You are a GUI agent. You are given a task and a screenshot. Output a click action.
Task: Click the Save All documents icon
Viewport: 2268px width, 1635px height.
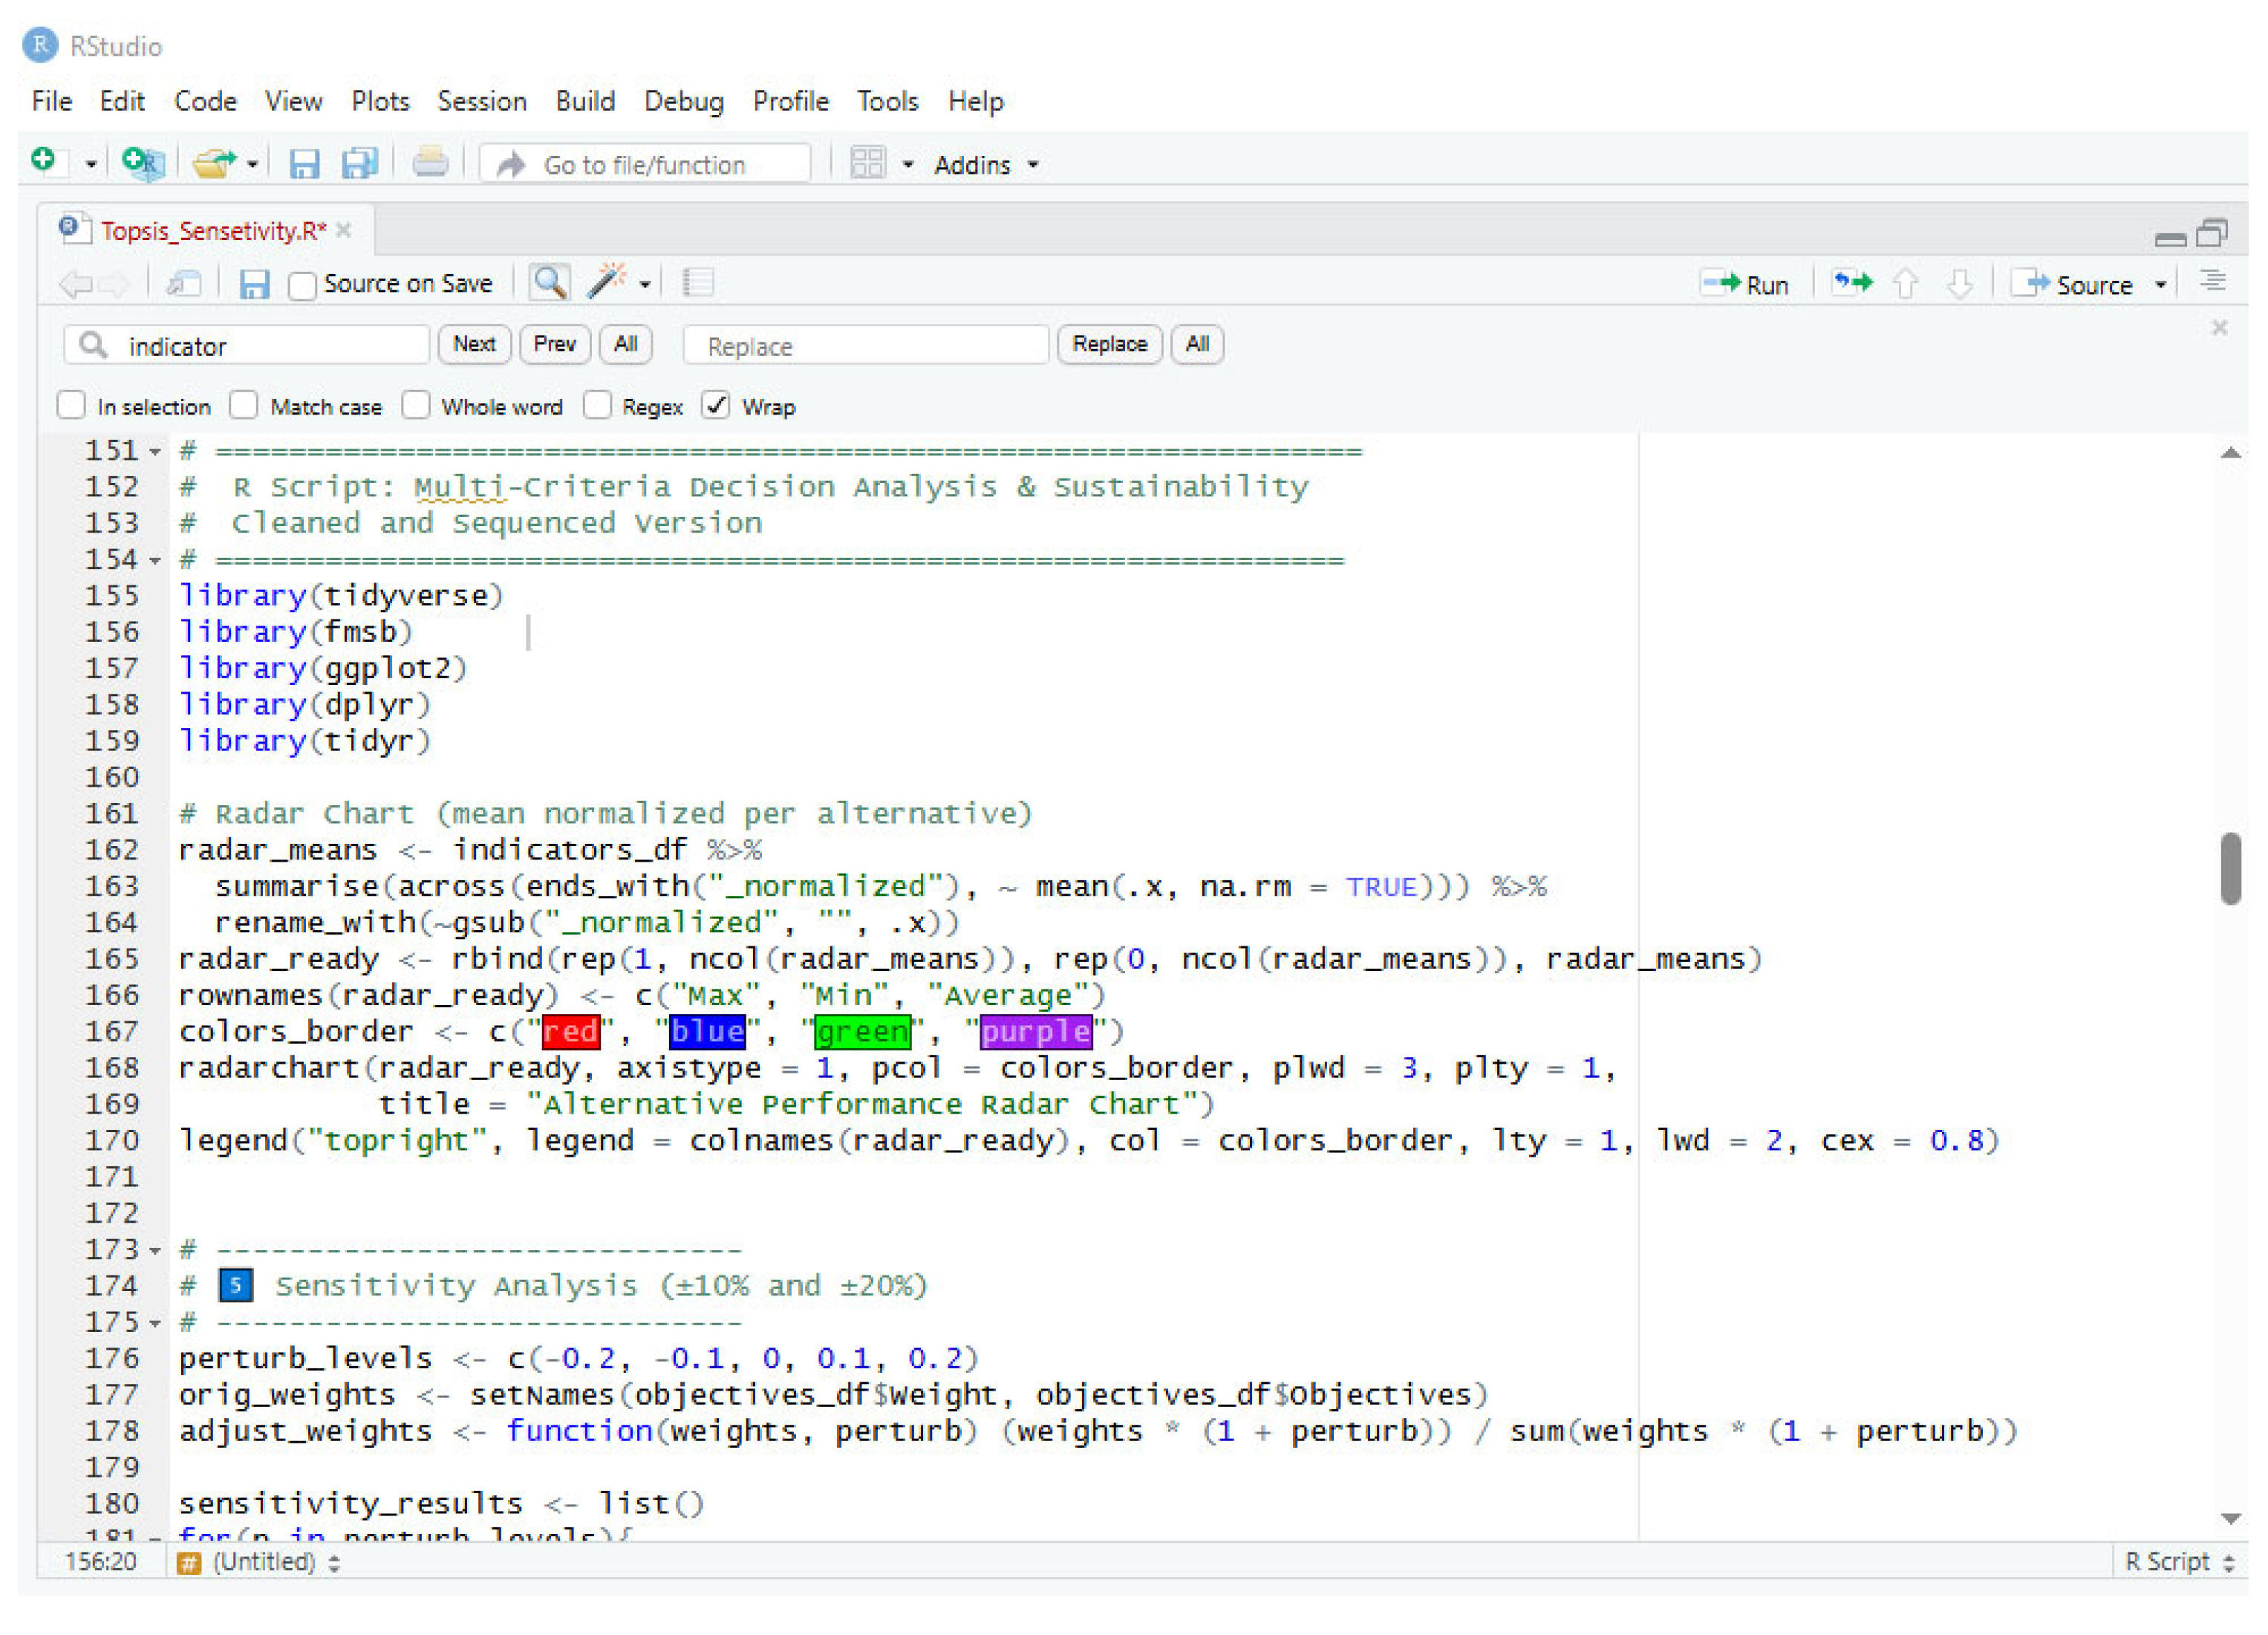(359, 163)
